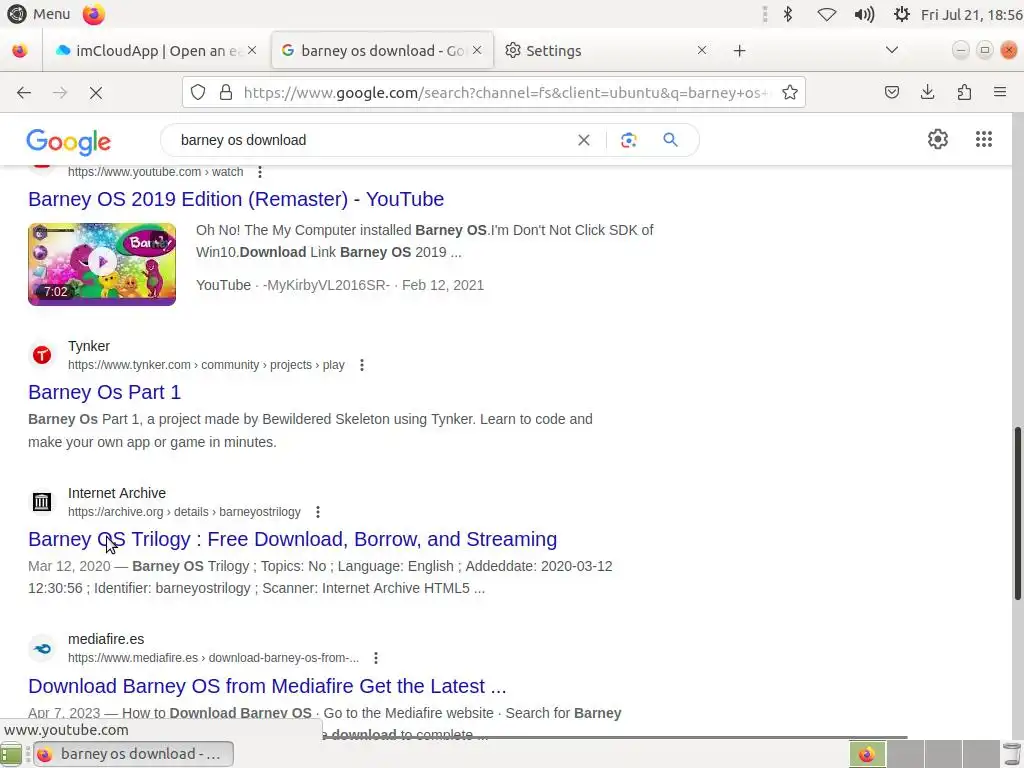Submit search with magnifier icon

[x=670, y=140]
